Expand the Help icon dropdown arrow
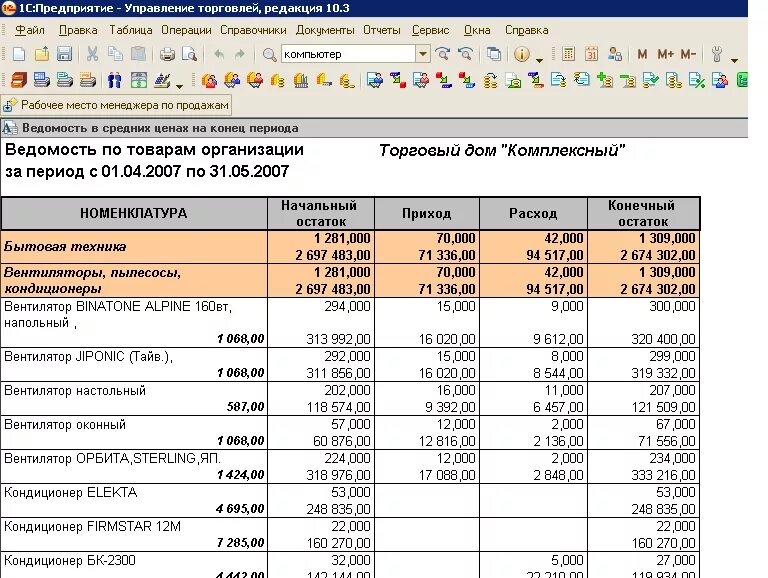768x578 pixels. point(539,60)
